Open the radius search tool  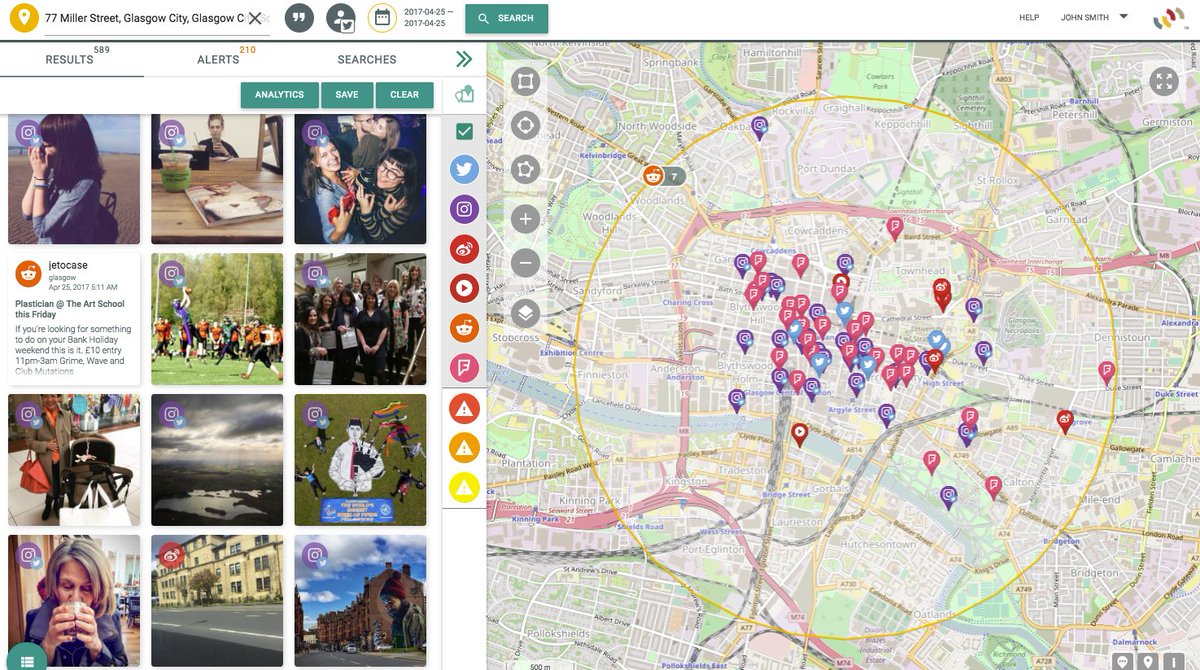pos(525,125)
